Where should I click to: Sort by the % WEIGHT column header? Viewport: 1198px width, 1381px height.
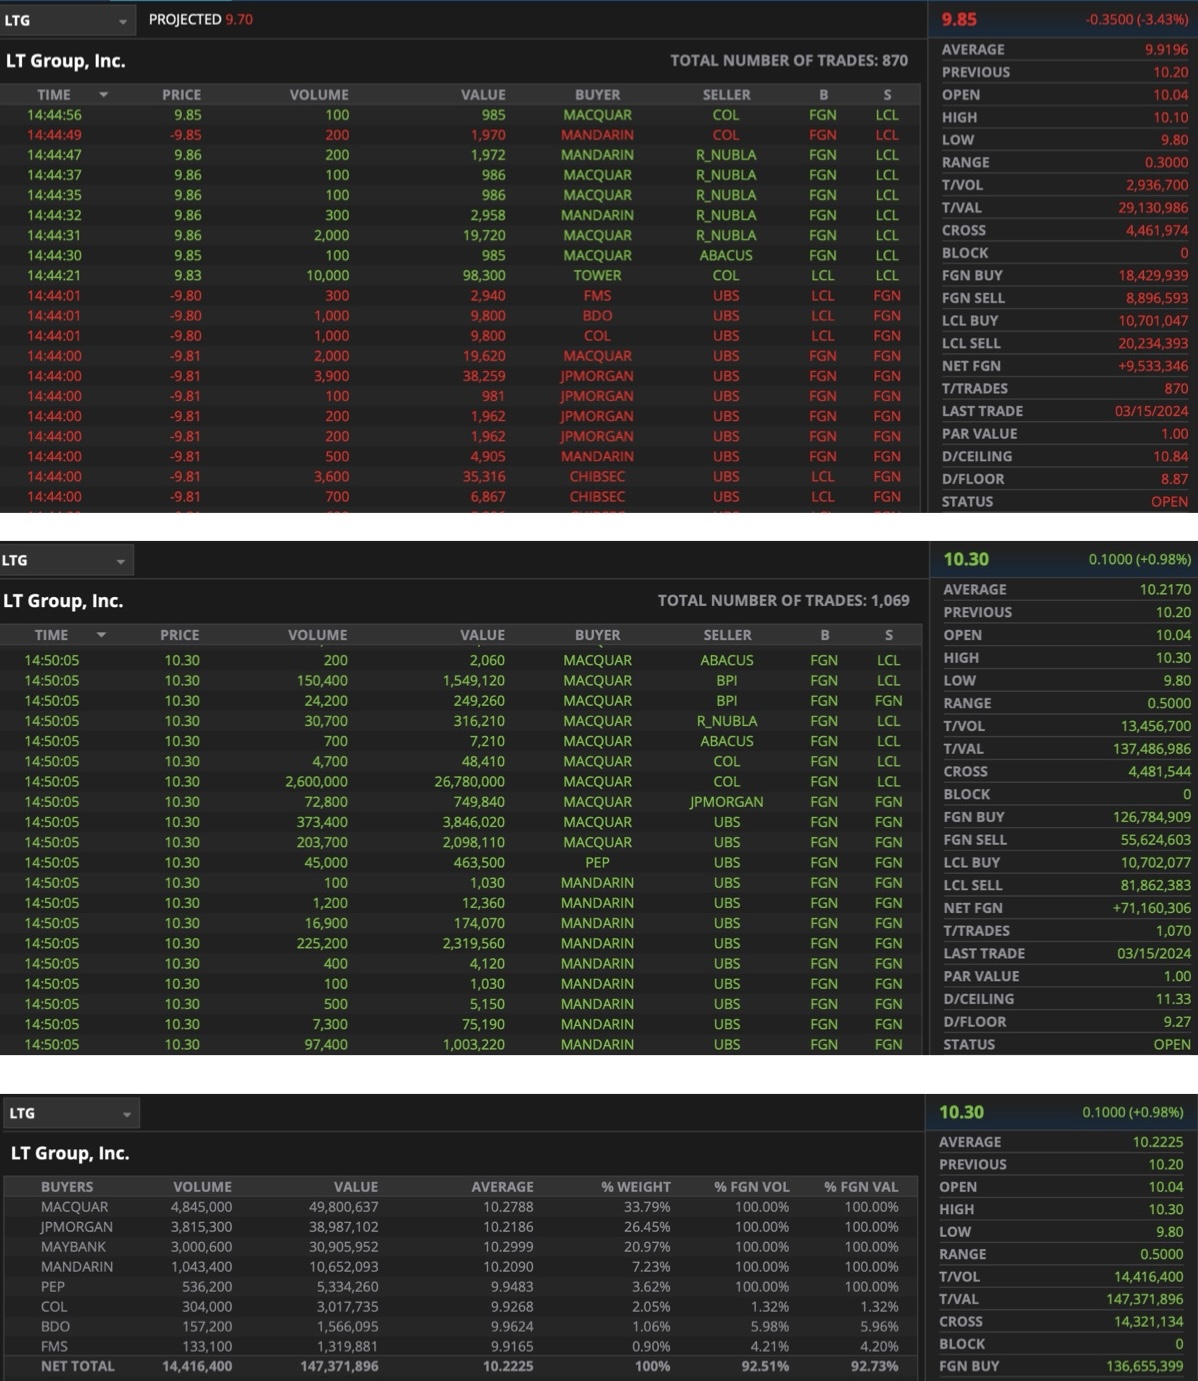point(635,1187)
